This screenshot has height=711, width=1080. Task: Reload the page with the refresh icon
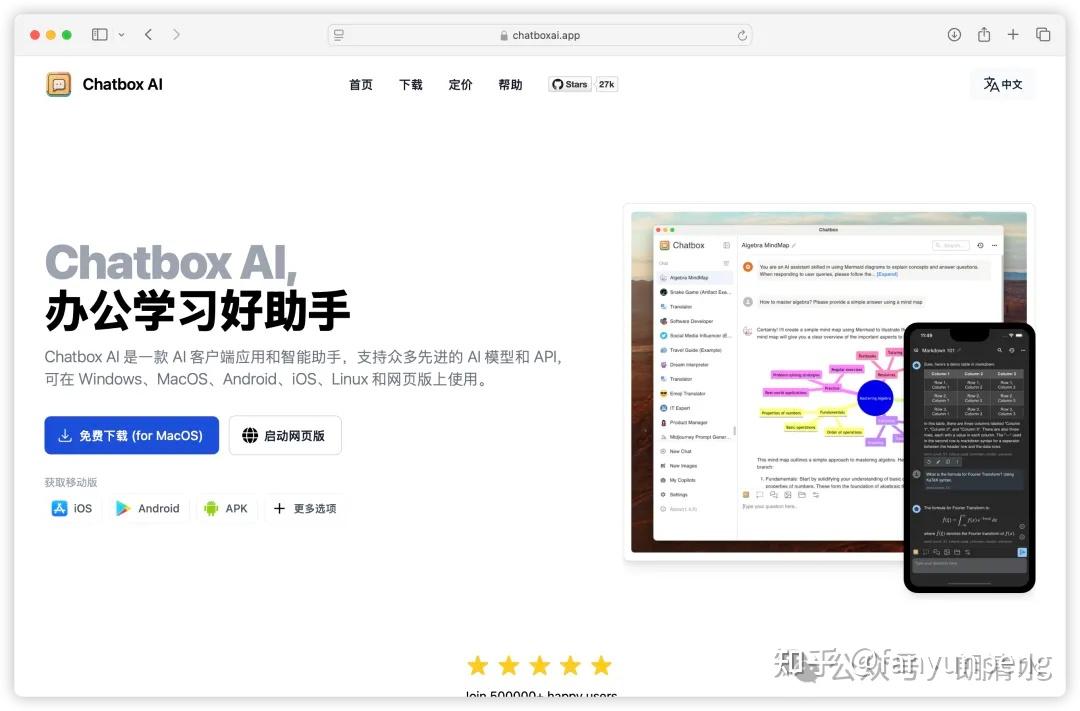point(742,34)
